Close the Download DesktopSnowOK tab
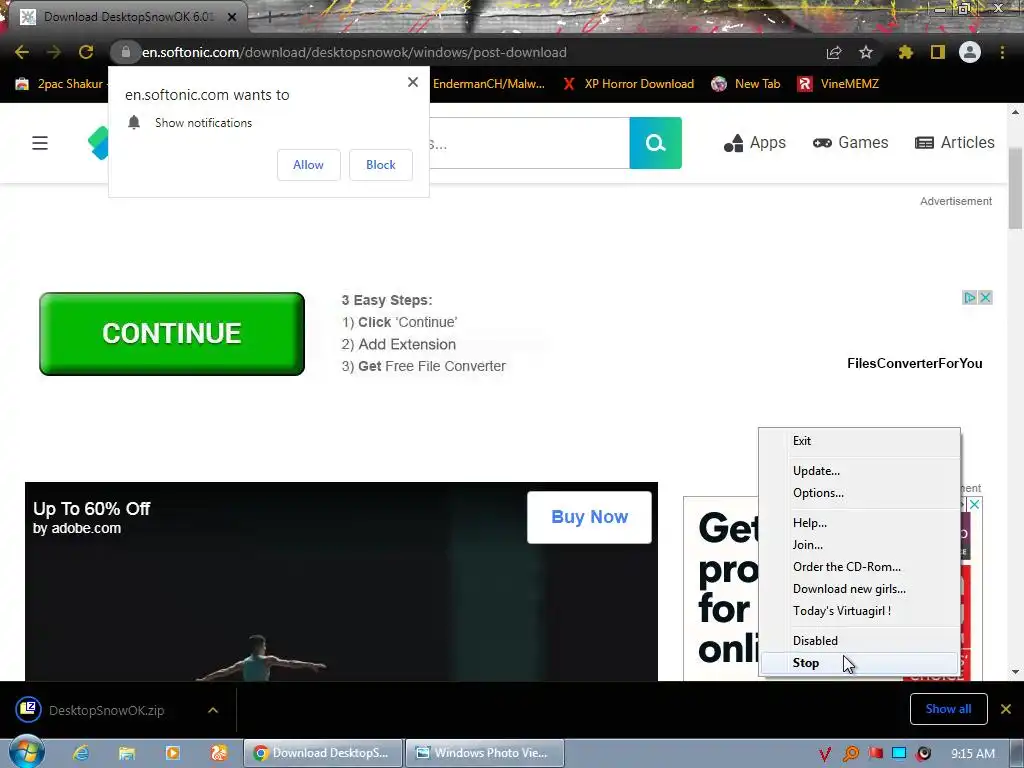The height and width of the screenshot is (768, 1024). (232, 17)
